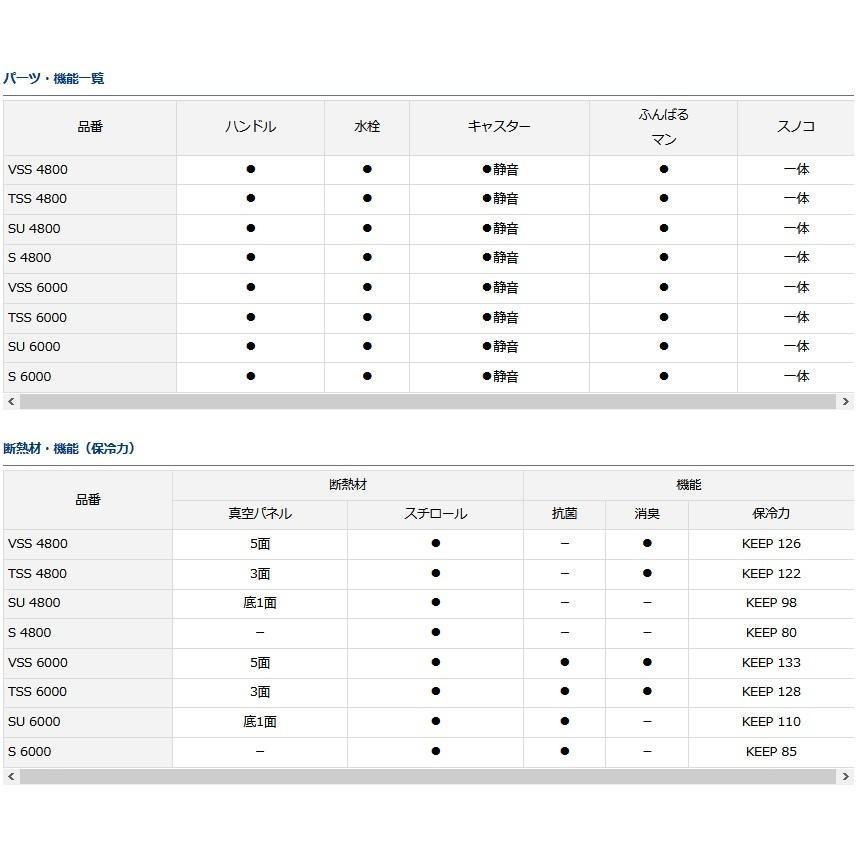Click the キャスター column header
Viewport: 863px width, 863px height.
coord(499,127)
